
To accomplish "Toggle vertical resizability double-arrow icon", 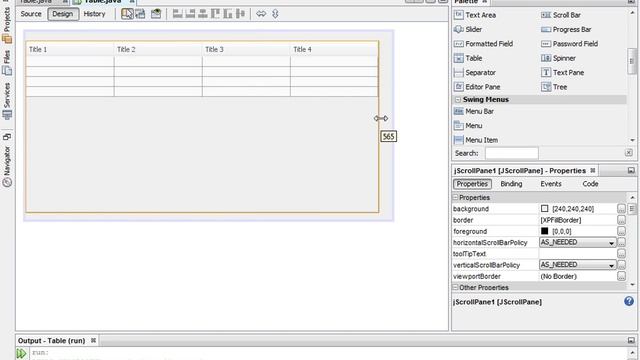I will tap(275, 14).
